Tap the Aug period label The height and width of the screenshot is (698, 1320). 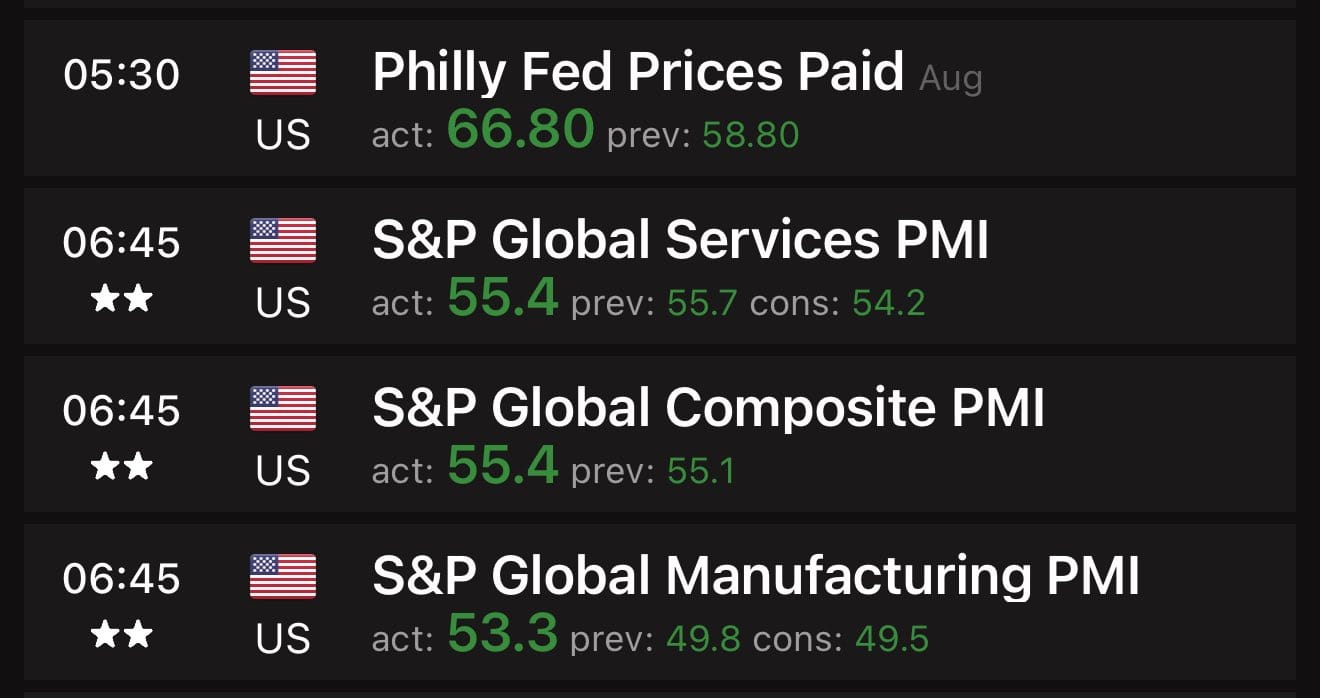[x=950, y=79]
